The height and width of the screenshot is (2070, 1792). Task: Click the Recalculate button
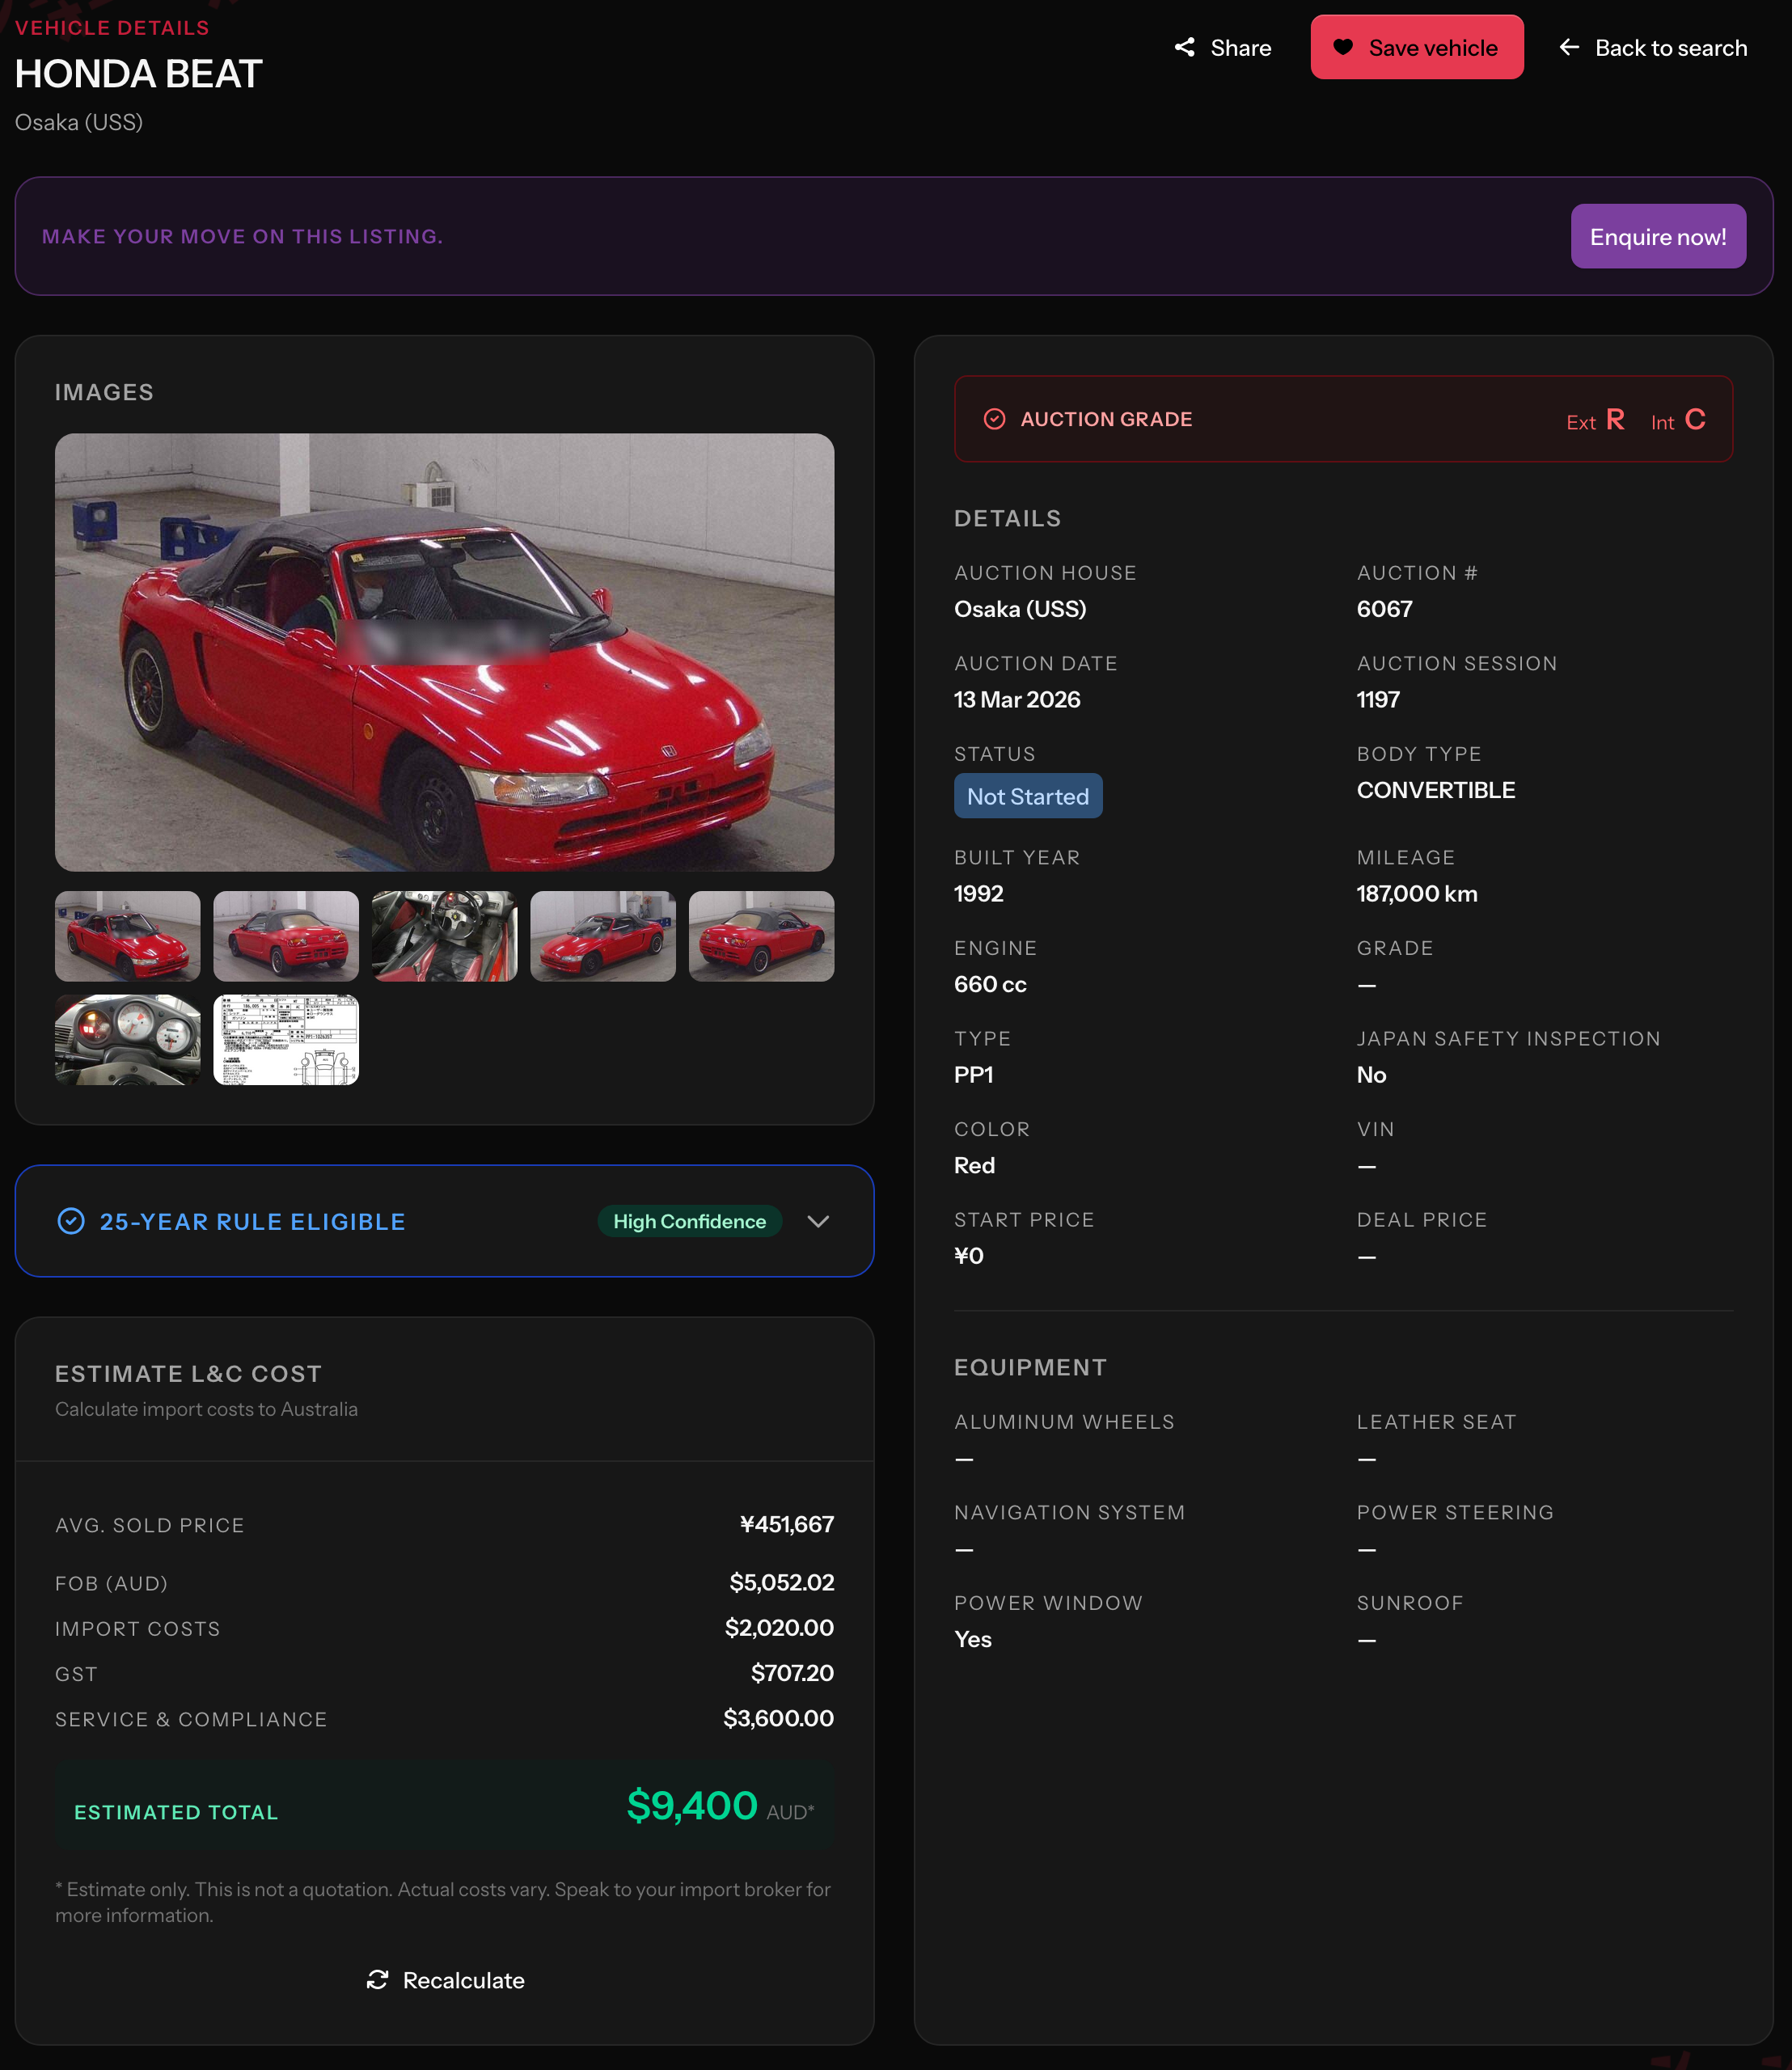click(x=445, y=1980)
